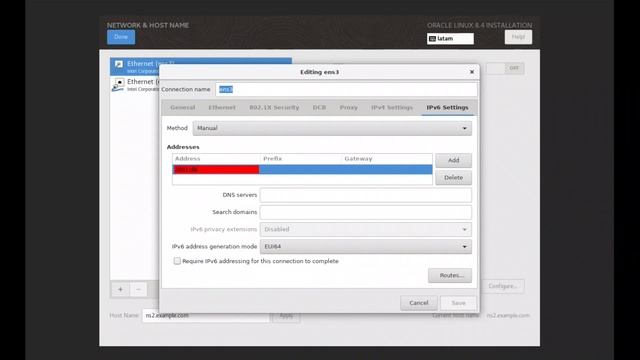Edit the Connection name field
640x360 pixels.
point(346,89)
